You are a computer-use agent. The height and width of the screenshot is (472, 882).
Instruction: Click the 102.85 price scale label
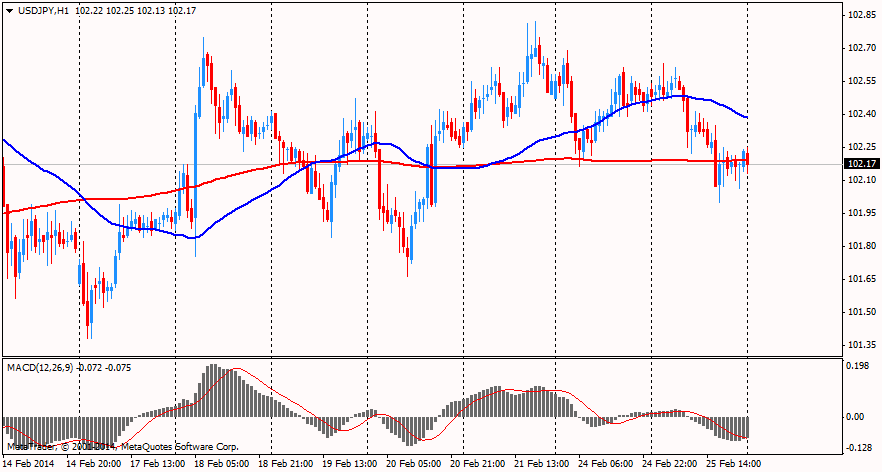(861, 15)
